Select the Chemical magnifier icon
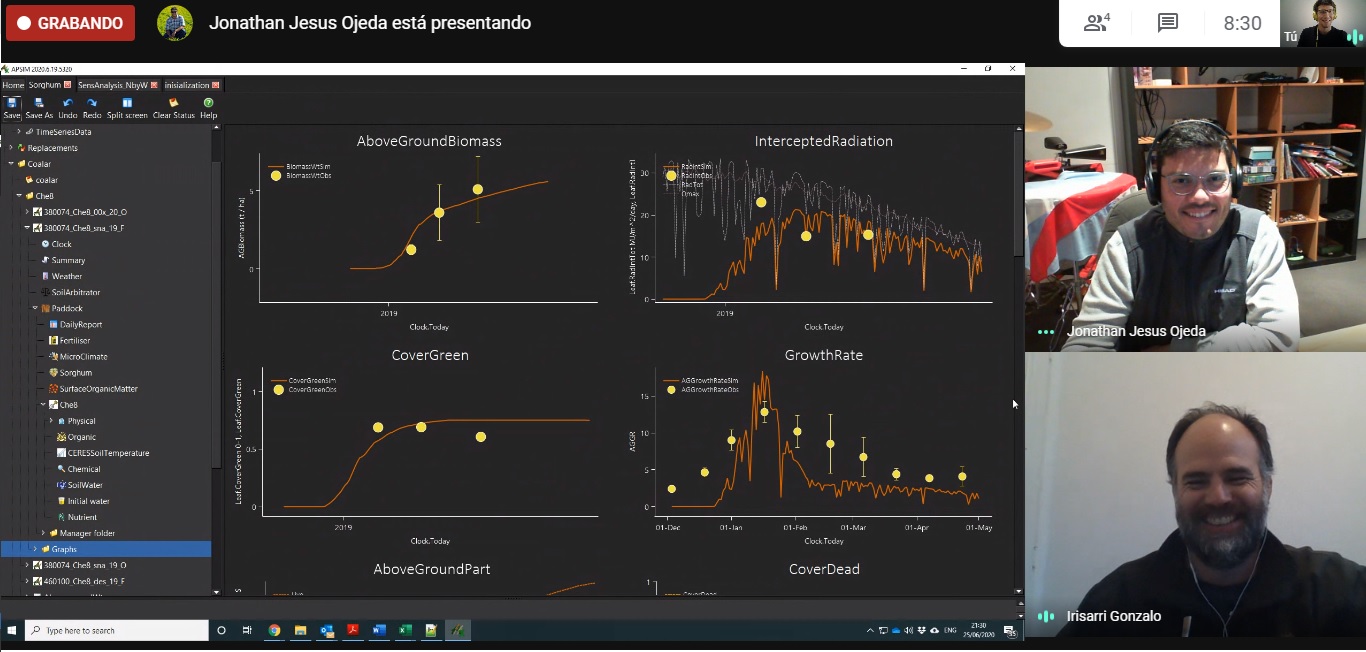Image resolution: width=1366 pixels, height=652 pixels. click(61, 469)
